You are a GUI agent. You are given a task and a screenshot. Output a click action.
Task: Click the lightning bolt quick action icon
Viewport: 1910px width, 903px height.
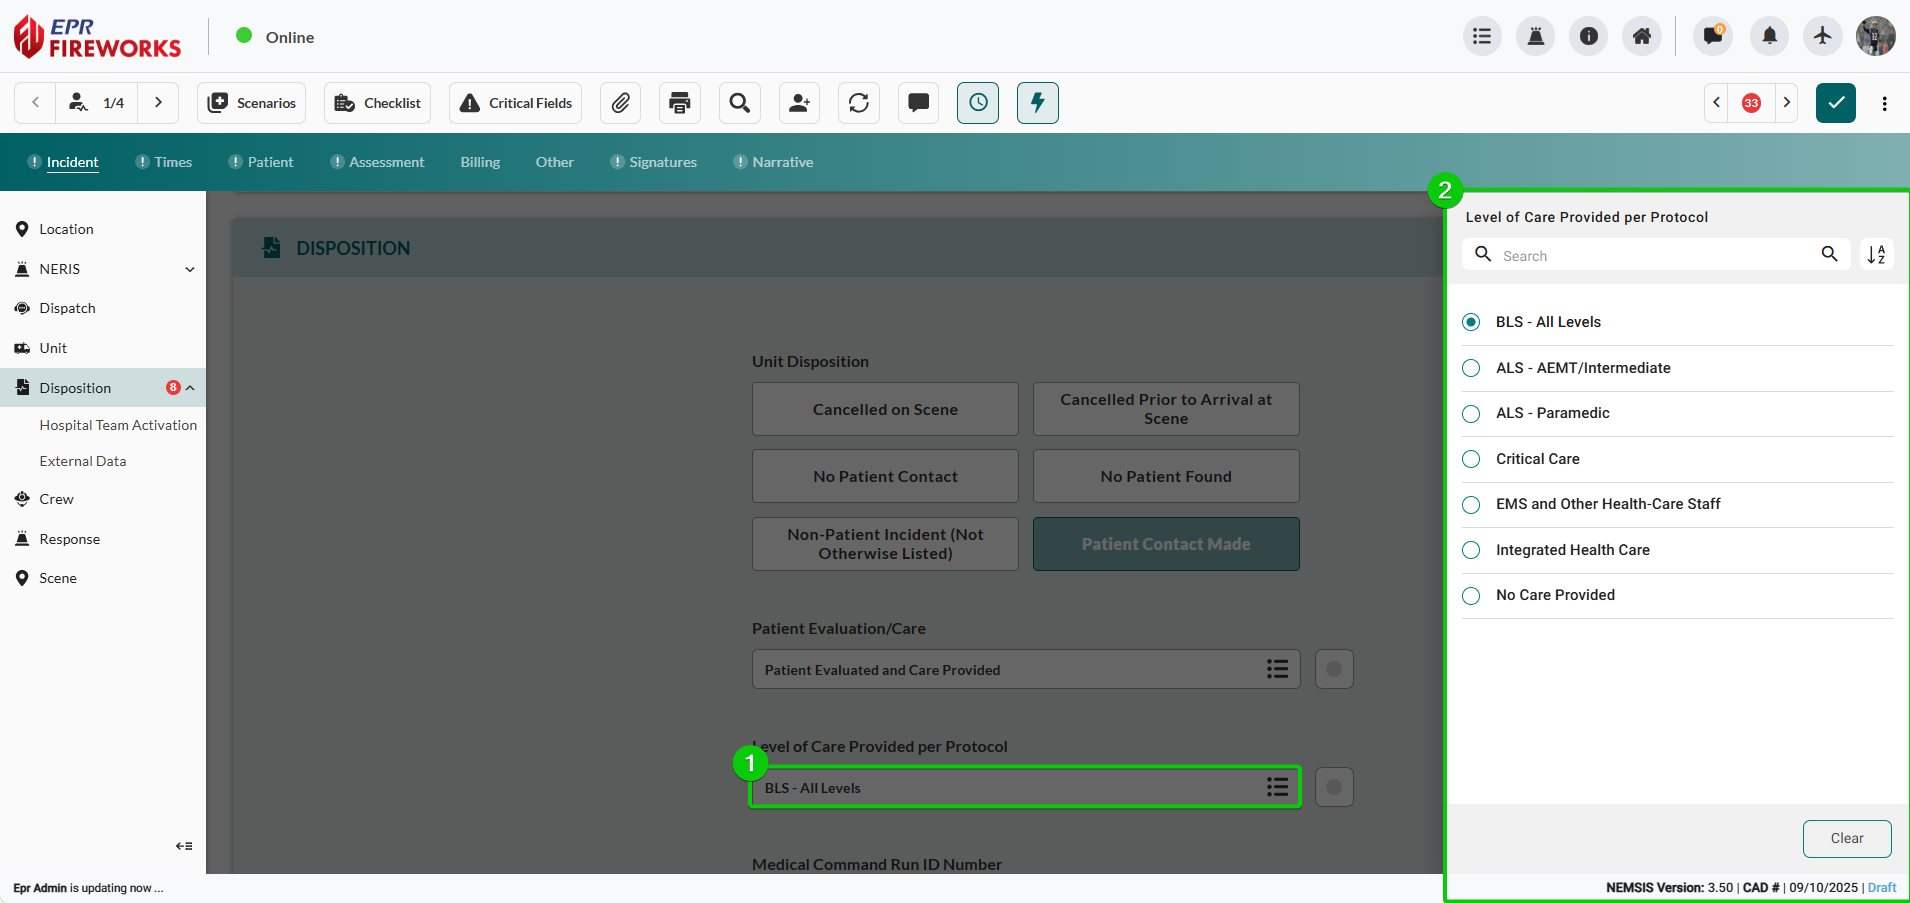click(x=1037, y=103)
